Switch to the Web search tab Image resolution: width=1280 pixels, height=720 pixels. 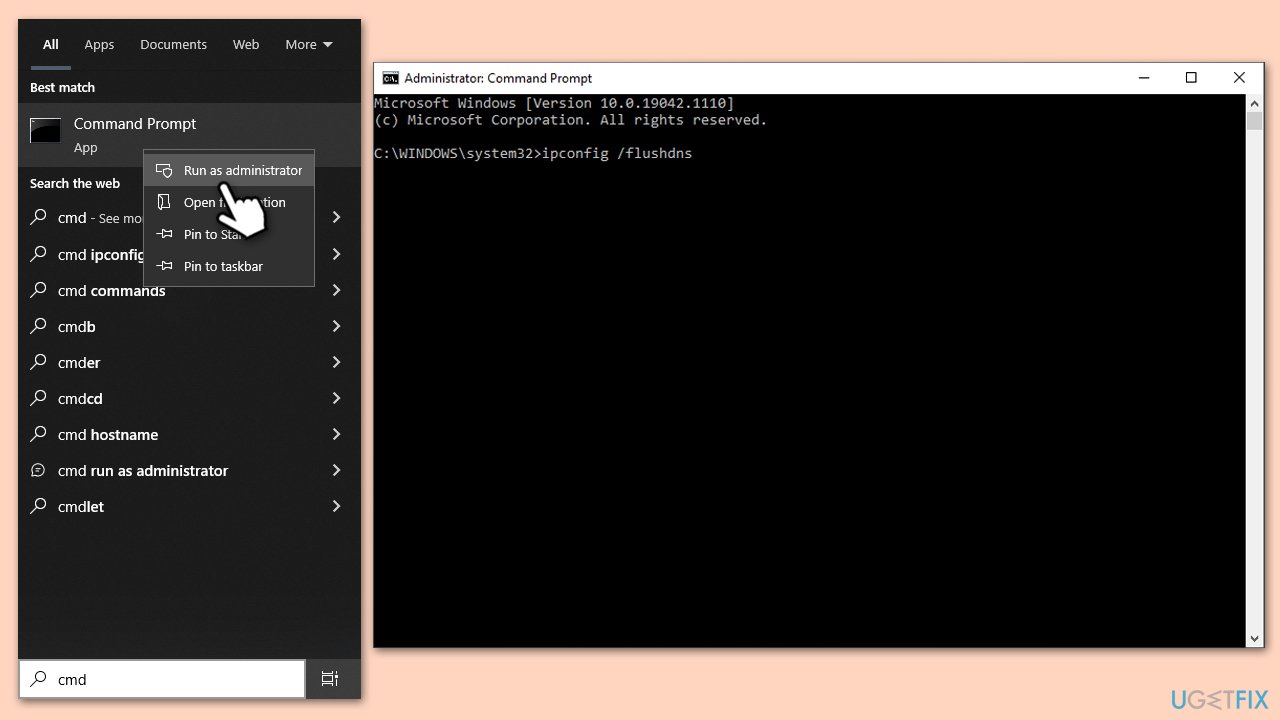click(x=246, y=44)
